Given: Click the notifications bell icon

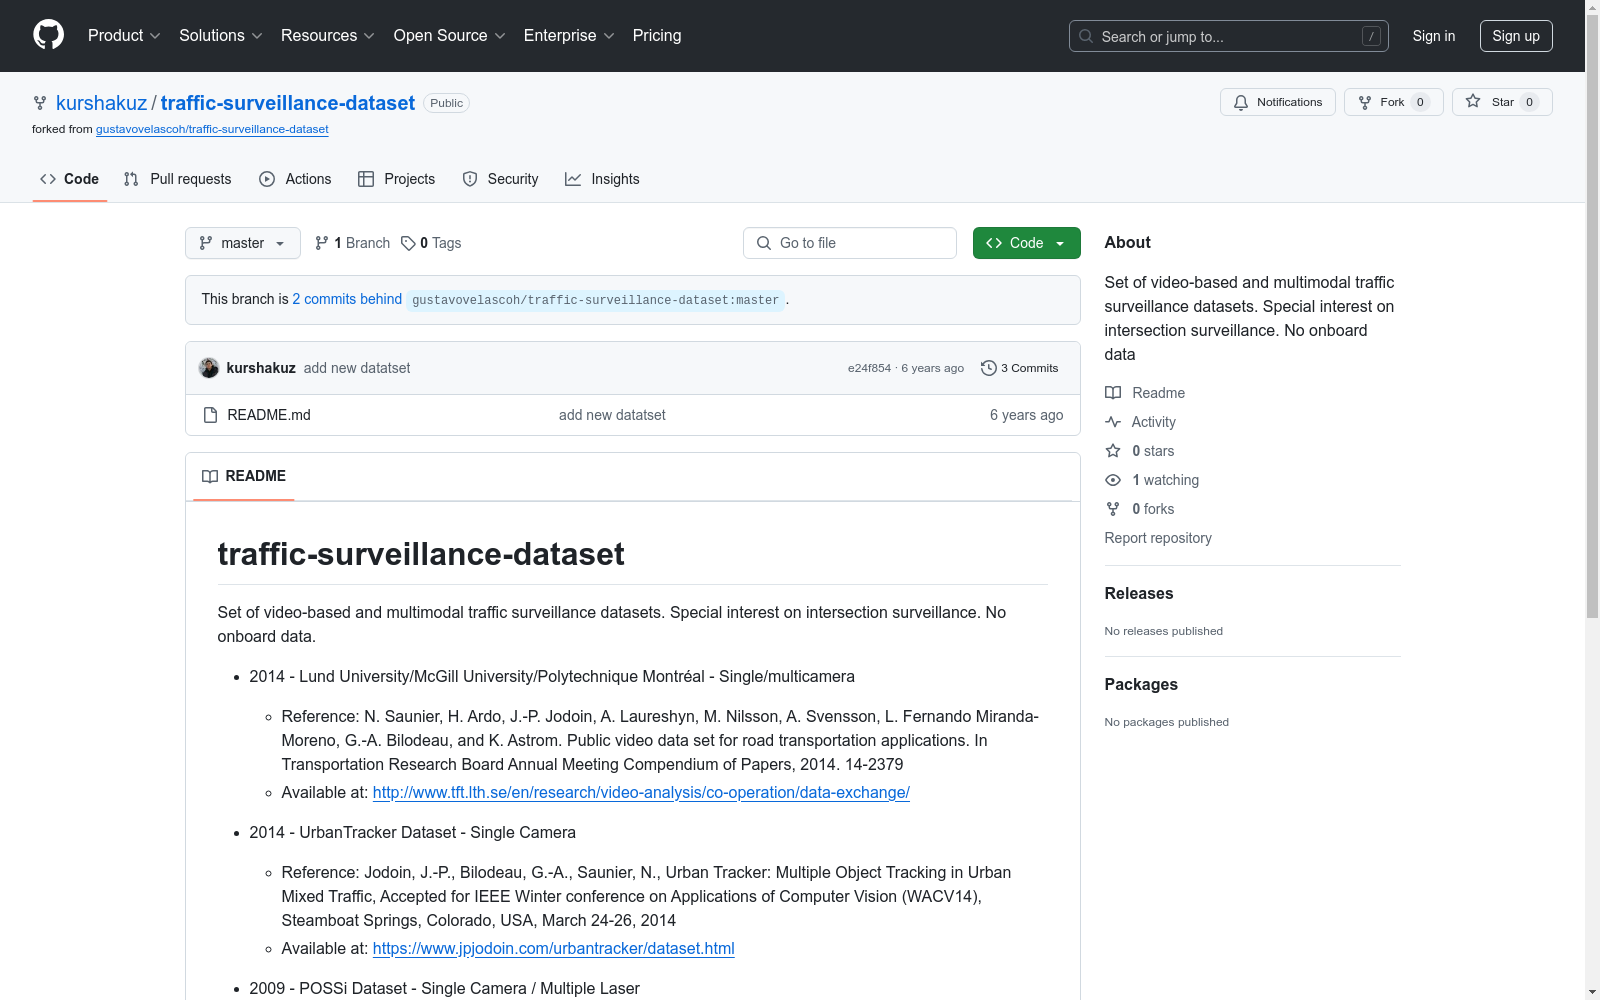Looking at the screenshot, I should 1241,102.
